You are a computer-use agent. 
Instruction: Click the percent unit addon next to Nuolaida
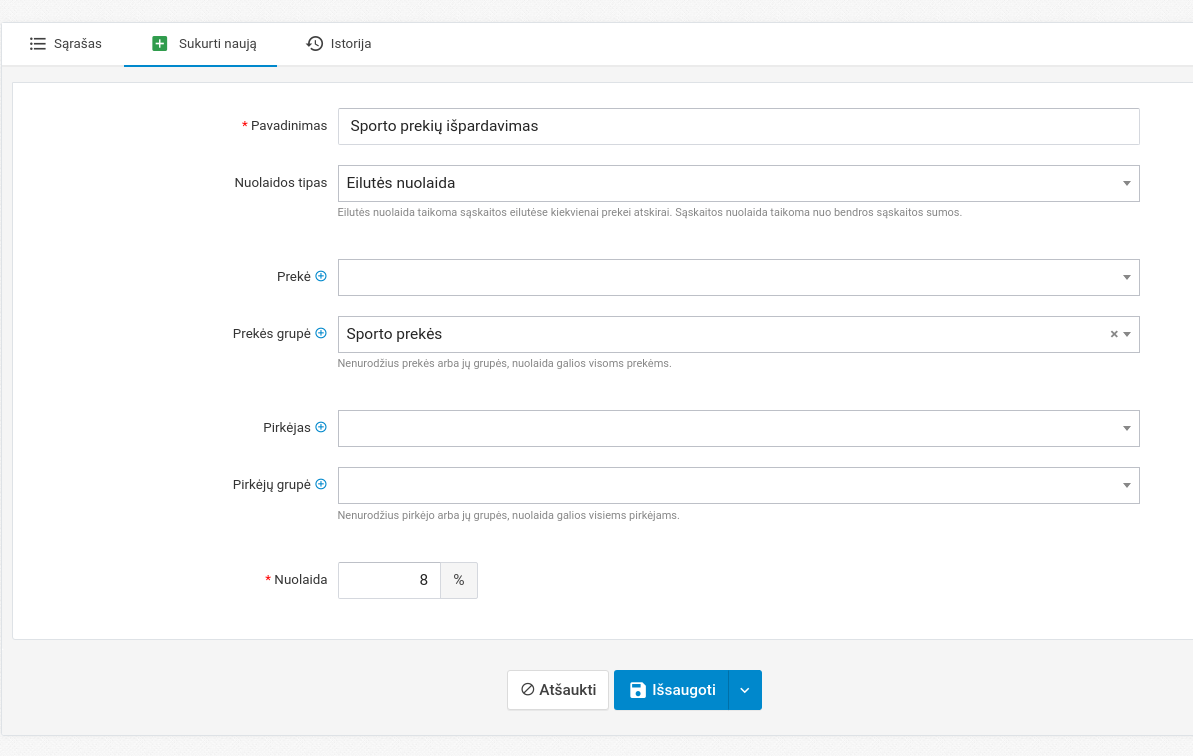459,580
